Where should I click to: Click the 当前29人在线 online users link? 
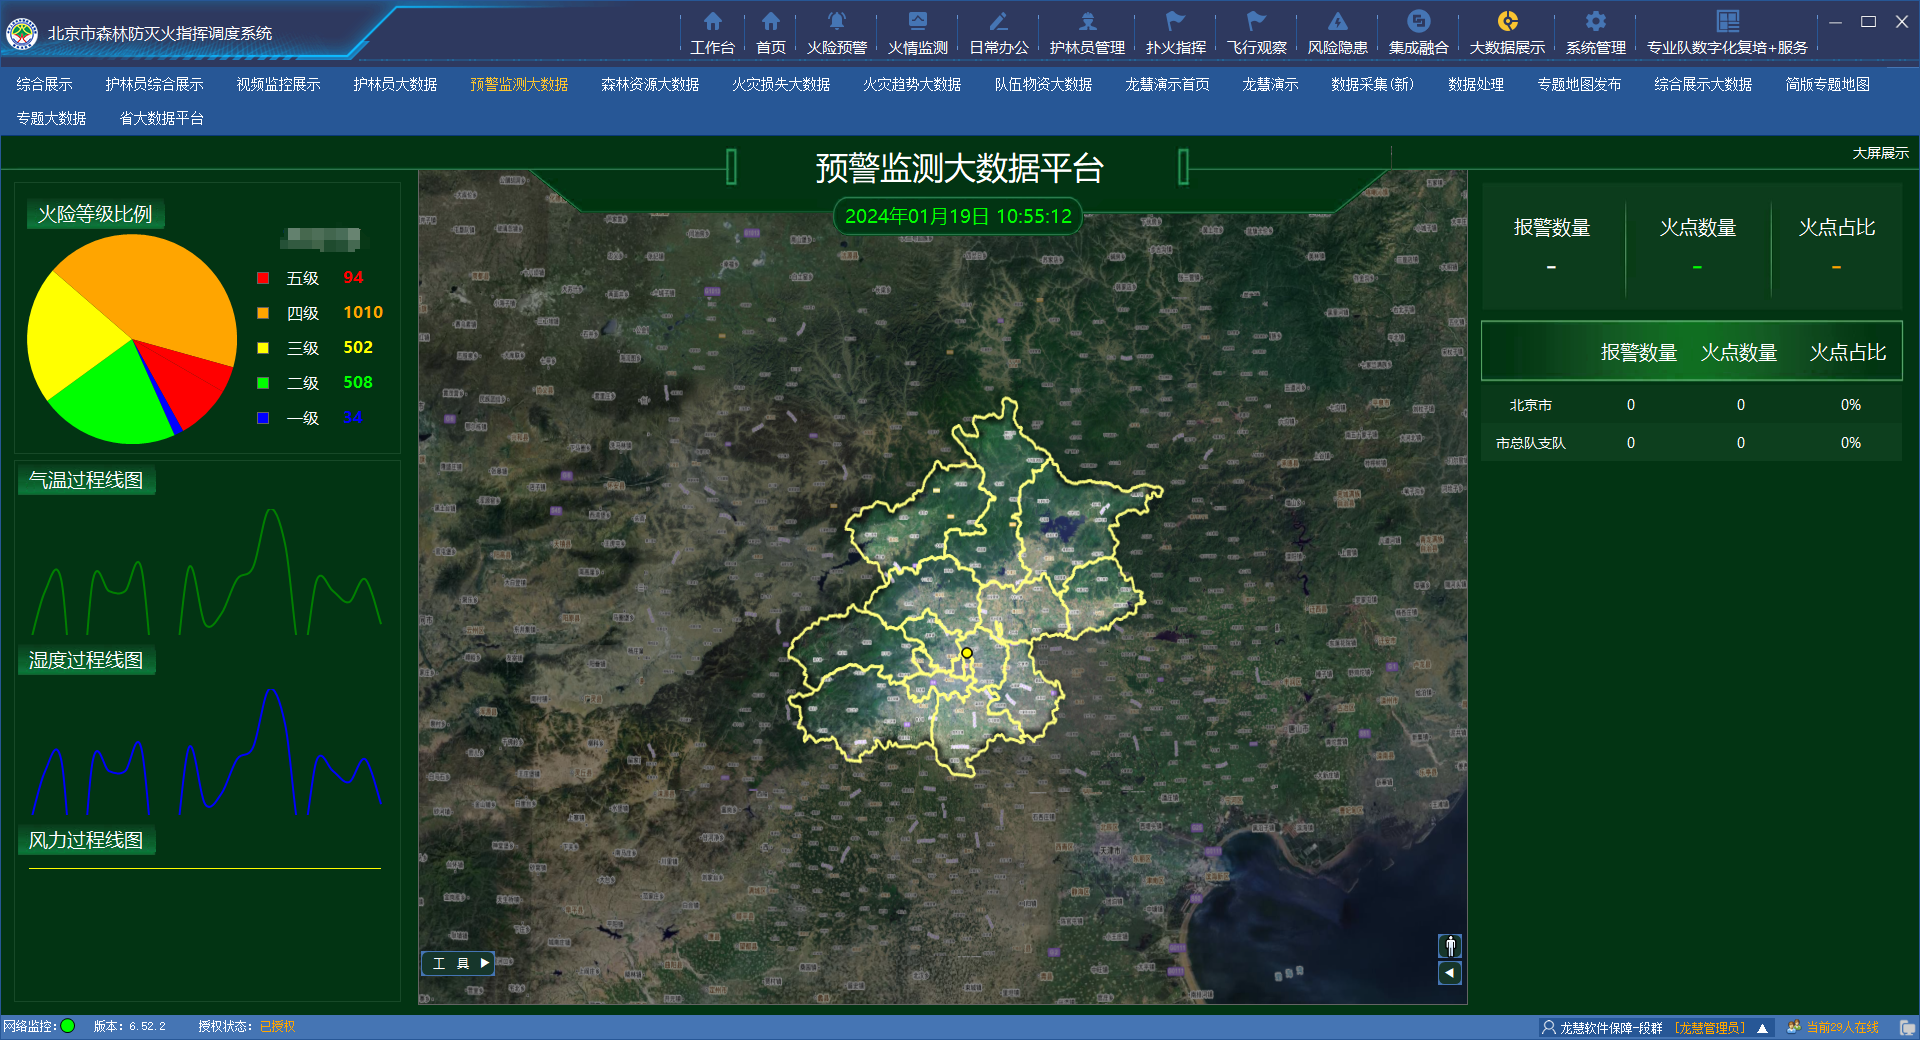[x=1841, y=1027]
